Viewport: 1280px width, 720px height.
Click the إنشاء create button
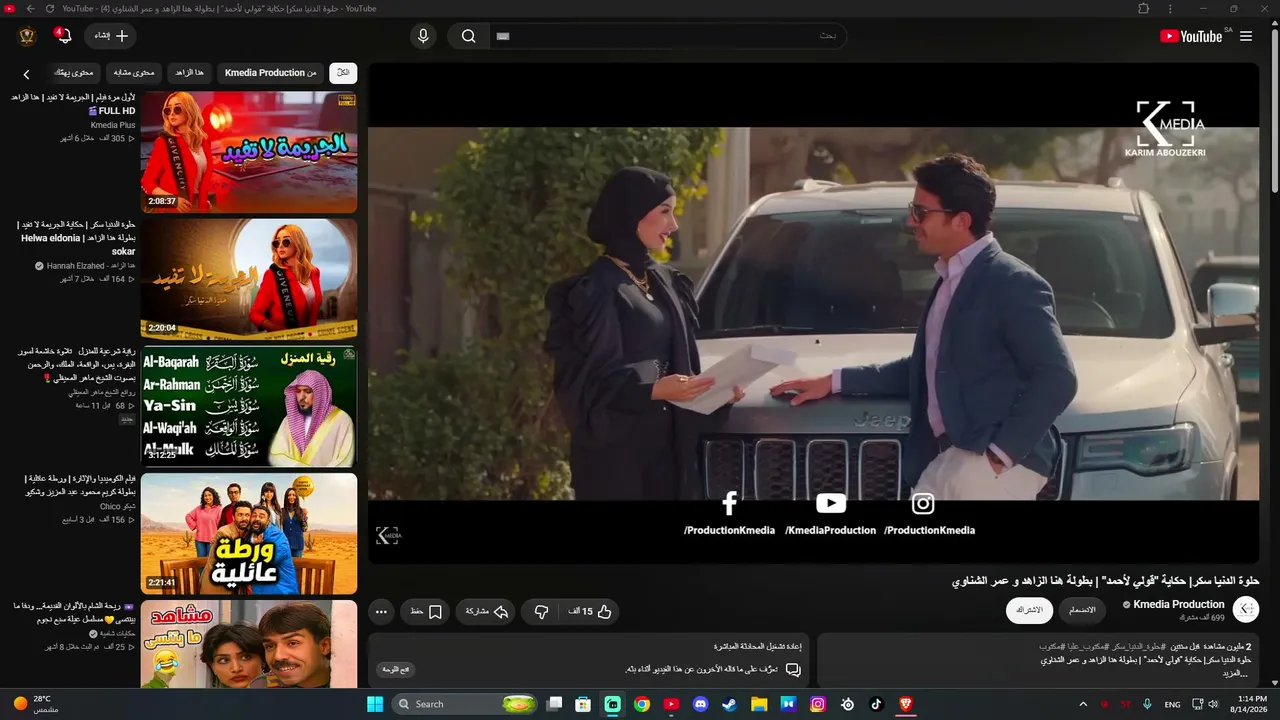[x=110, y=36]
